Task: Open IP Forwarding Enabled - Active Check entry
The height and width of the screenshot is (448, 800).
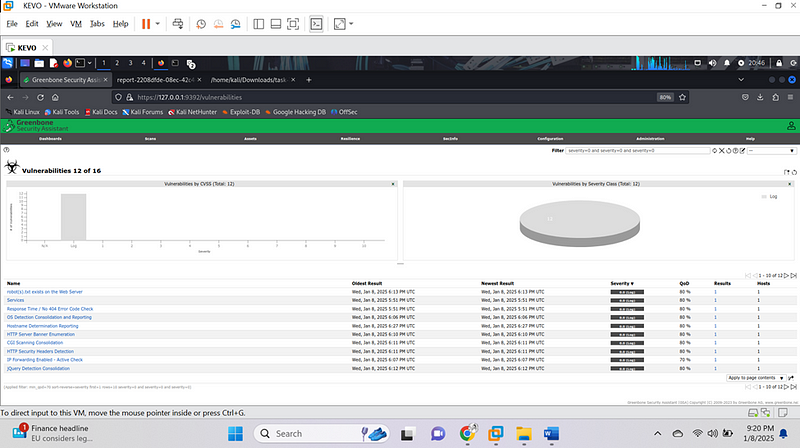Action: (x=44, y=360)
